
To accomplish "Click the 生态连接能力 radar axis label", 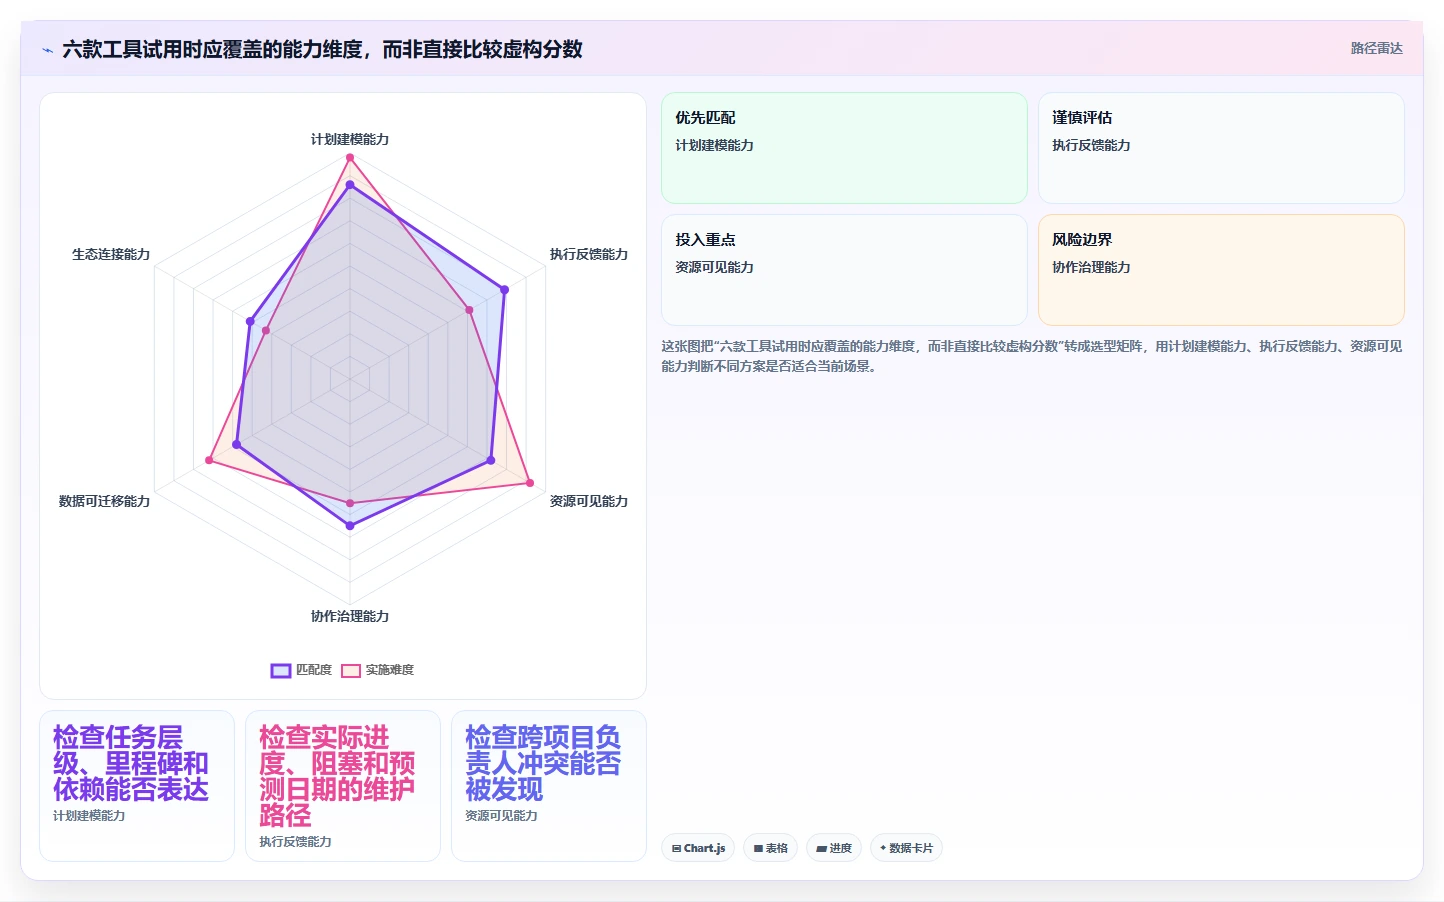I will click(x=111, y=254).
